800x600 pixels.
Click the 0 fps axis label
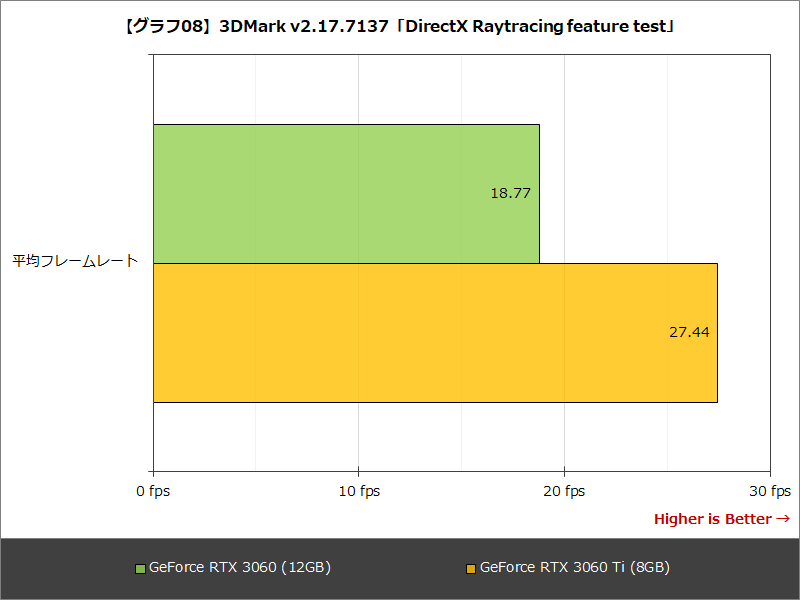click(152, 491)
